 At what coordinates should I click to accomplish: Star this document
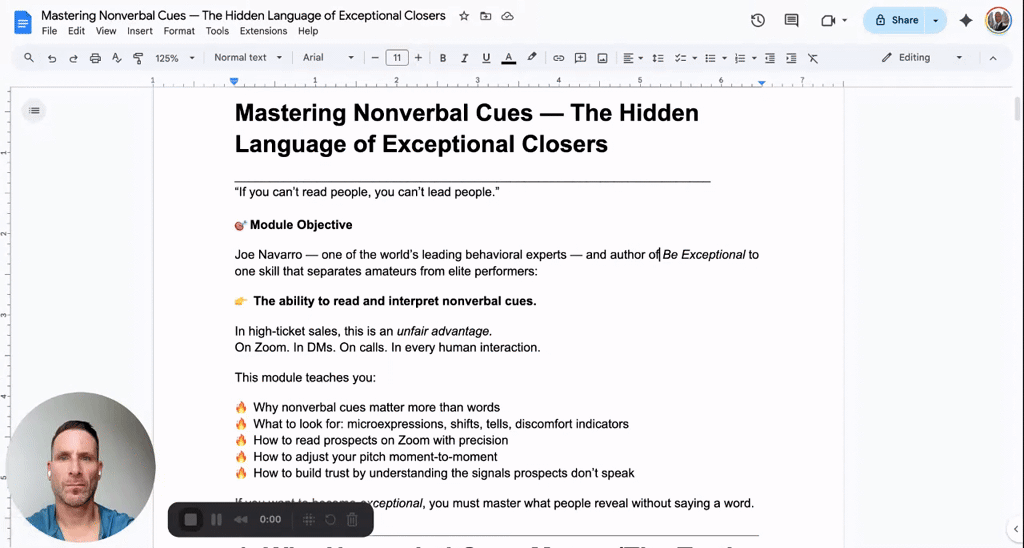tap(464, 16)
